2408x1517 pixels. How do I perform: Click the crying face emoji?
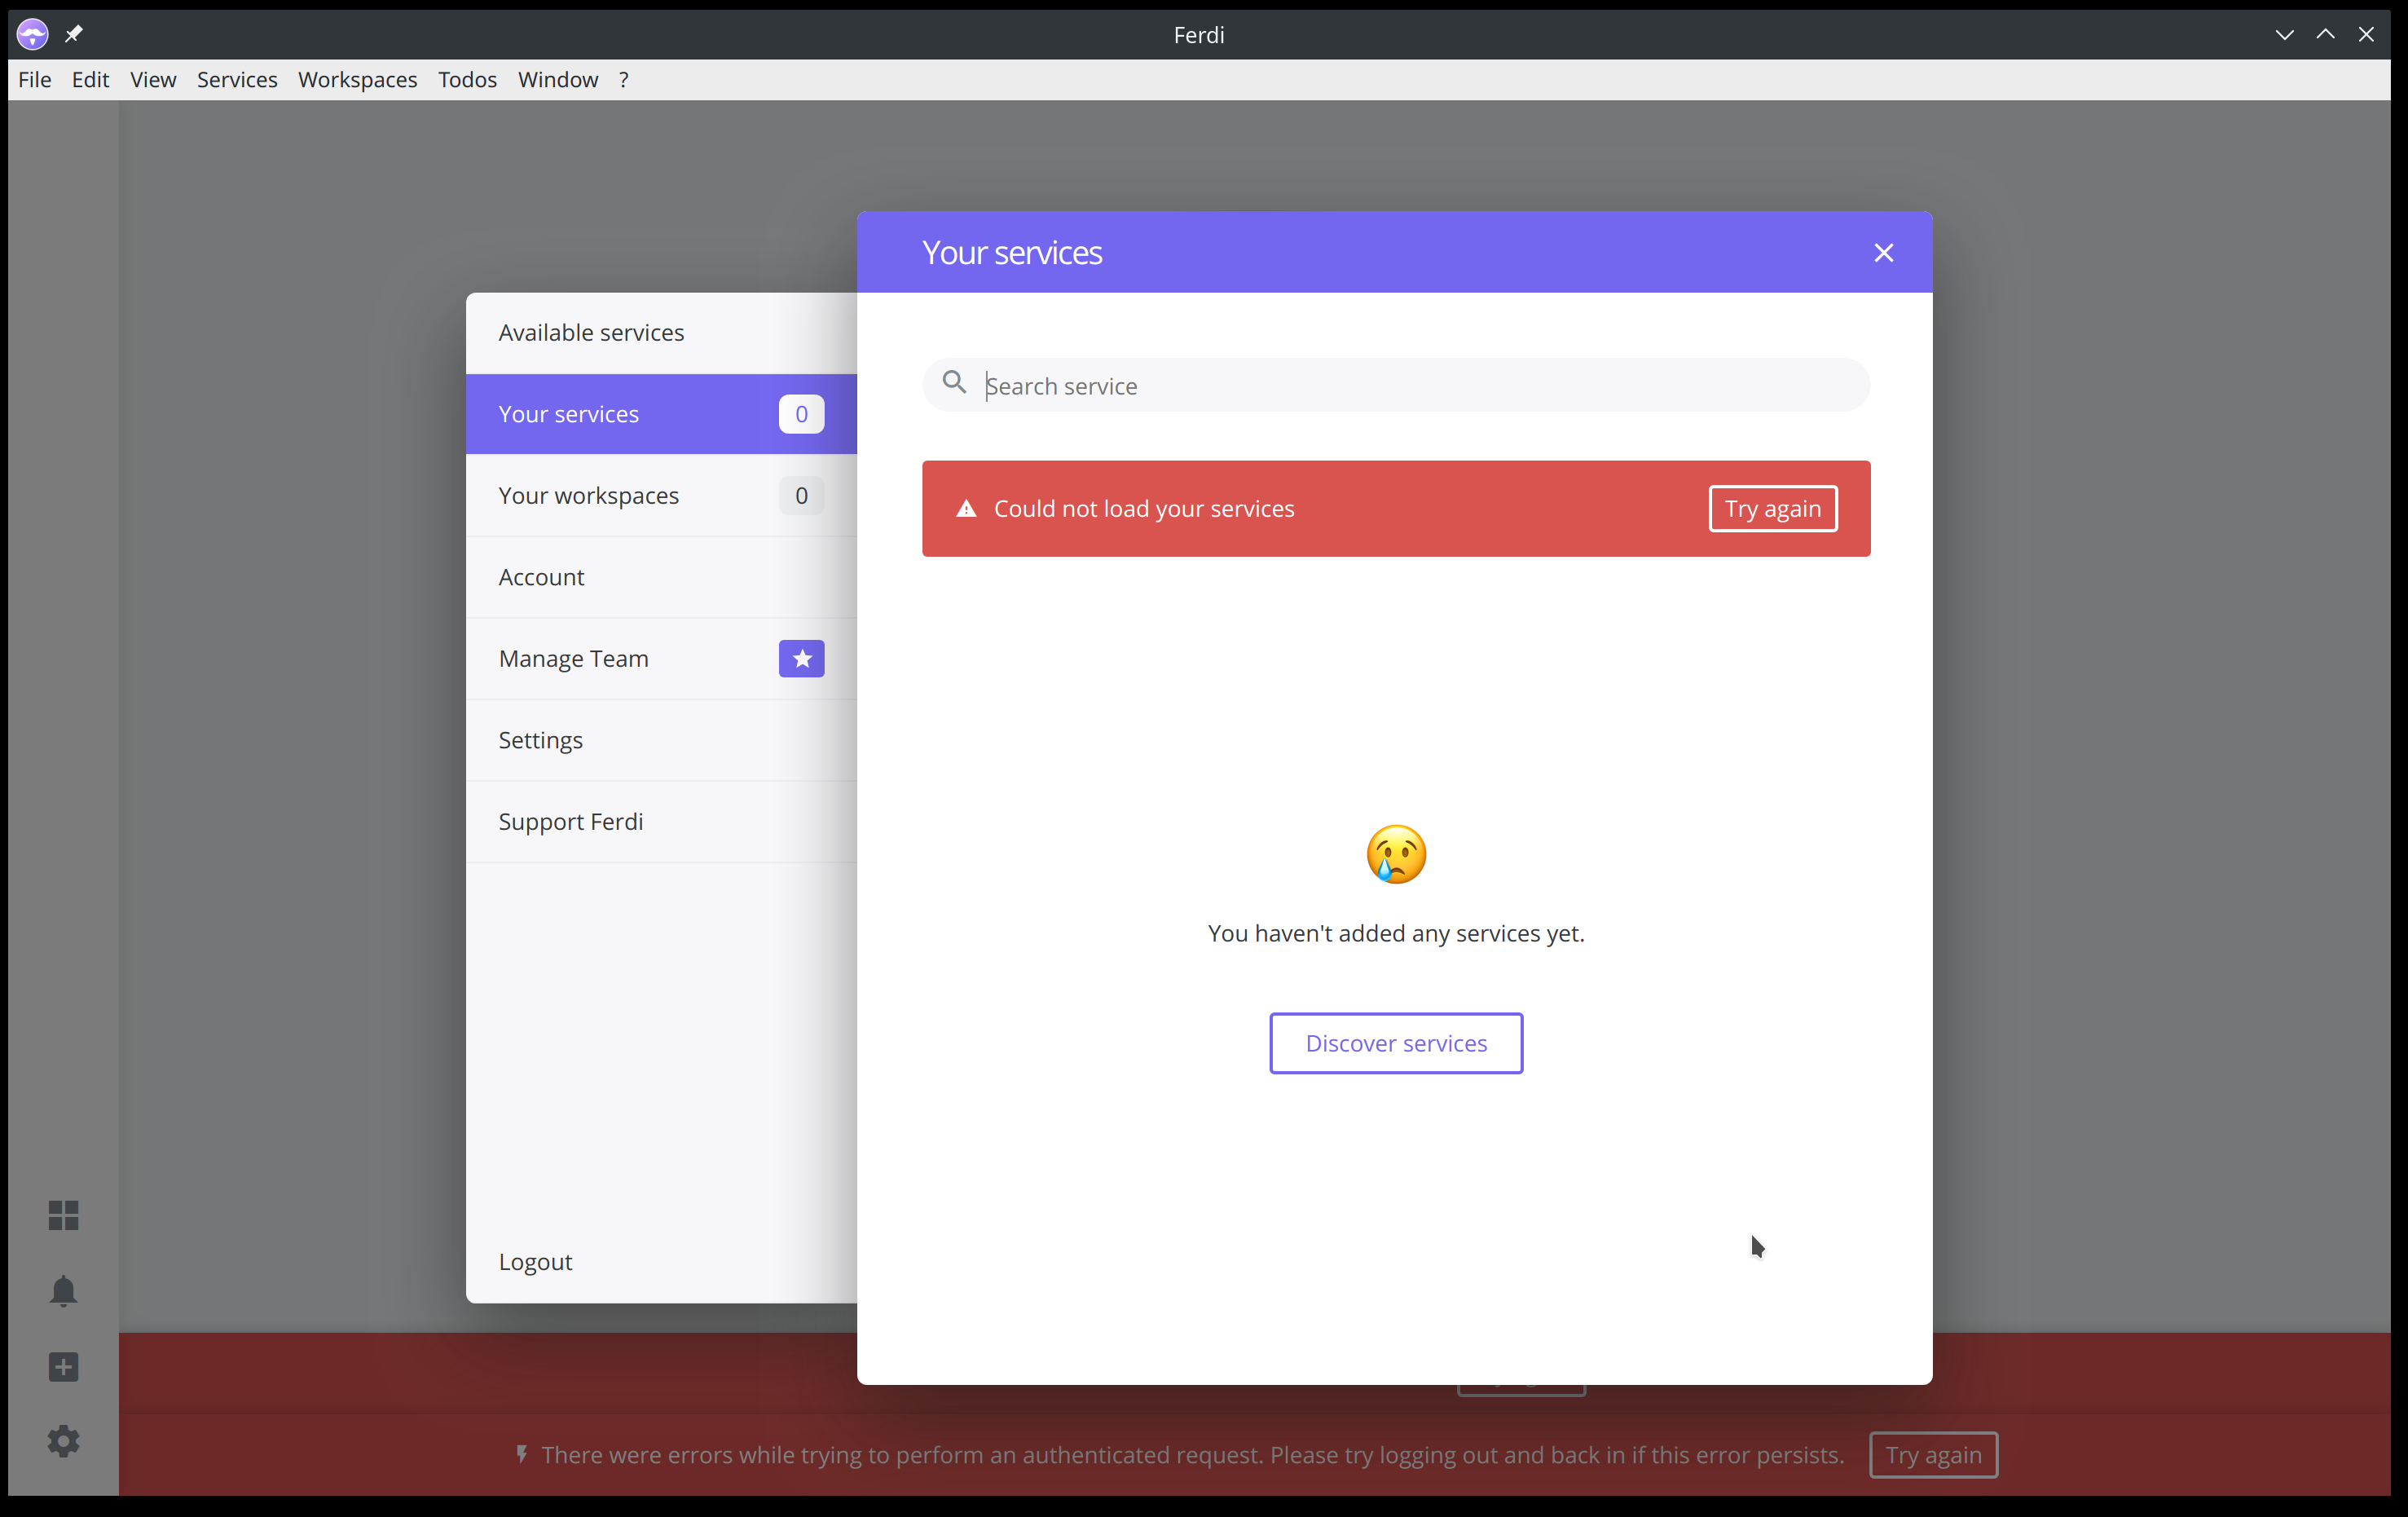(x=1396, y=854)
